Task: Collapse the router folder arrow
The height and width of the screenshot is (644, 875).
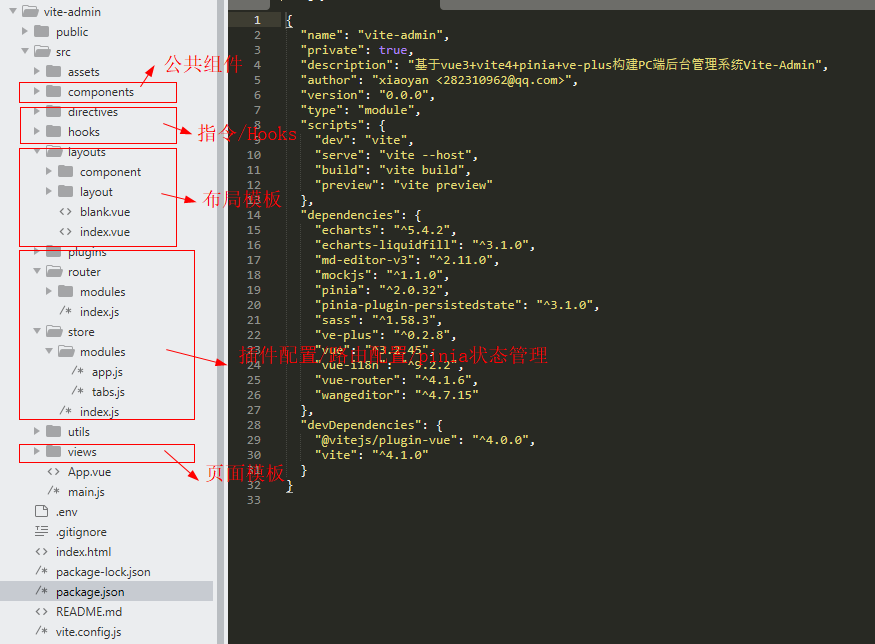Action: [x=37, y=271]
